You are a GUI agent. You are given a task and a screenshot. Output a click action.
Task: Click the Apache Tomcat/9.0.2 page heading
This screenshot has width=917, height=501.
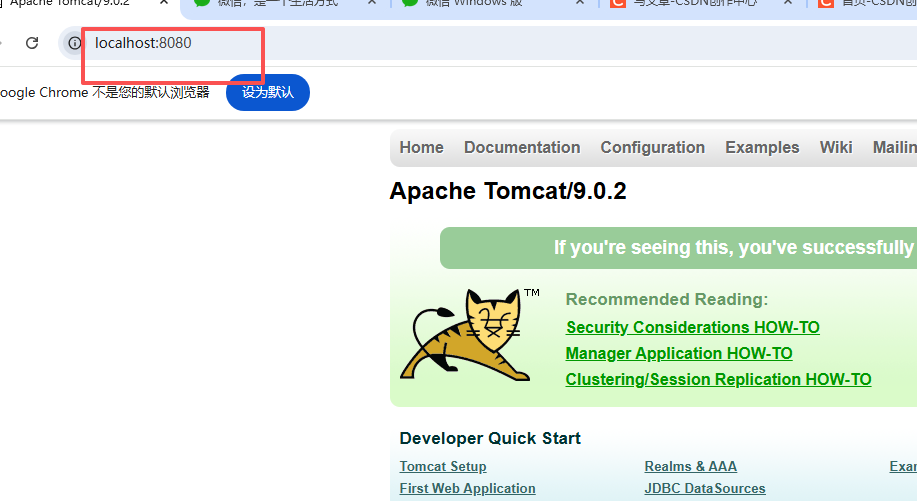pyautogui.click(x=508, y=191)
